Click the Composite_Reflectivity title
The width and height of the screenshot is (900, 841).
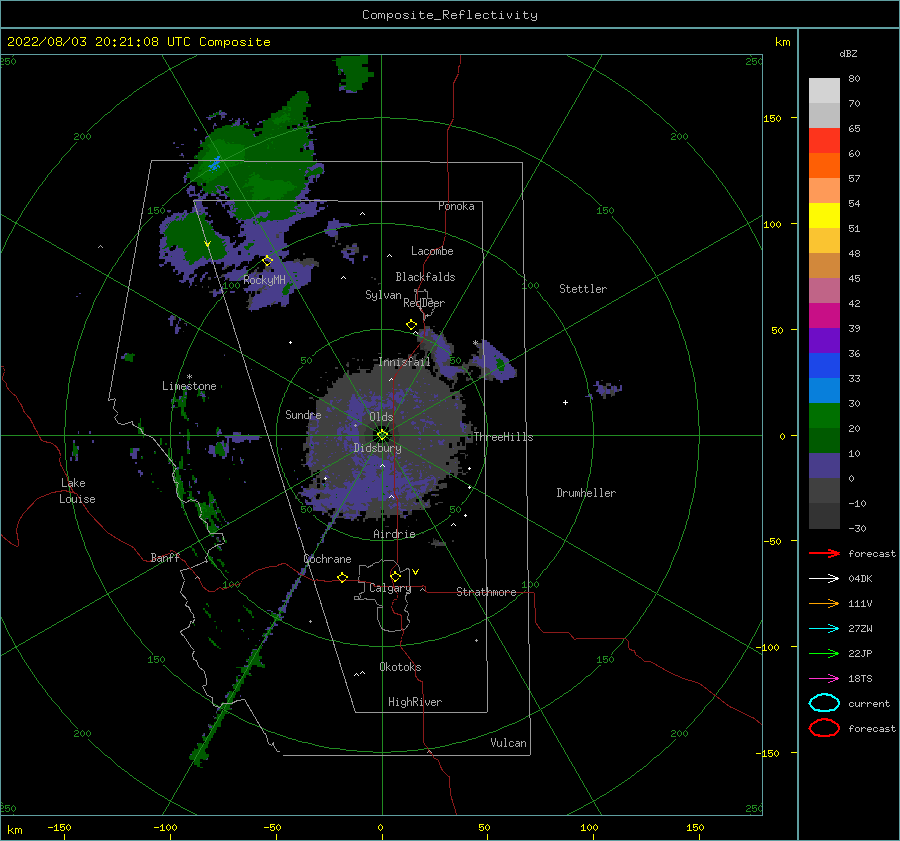tap(449, 15)
